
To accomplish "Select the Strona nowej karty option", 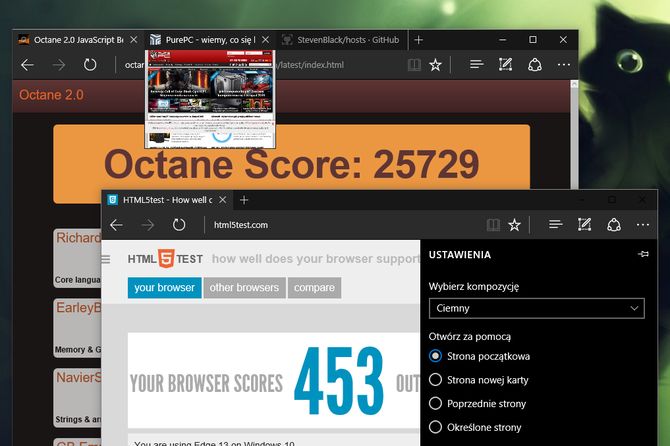I will (479, 380).
